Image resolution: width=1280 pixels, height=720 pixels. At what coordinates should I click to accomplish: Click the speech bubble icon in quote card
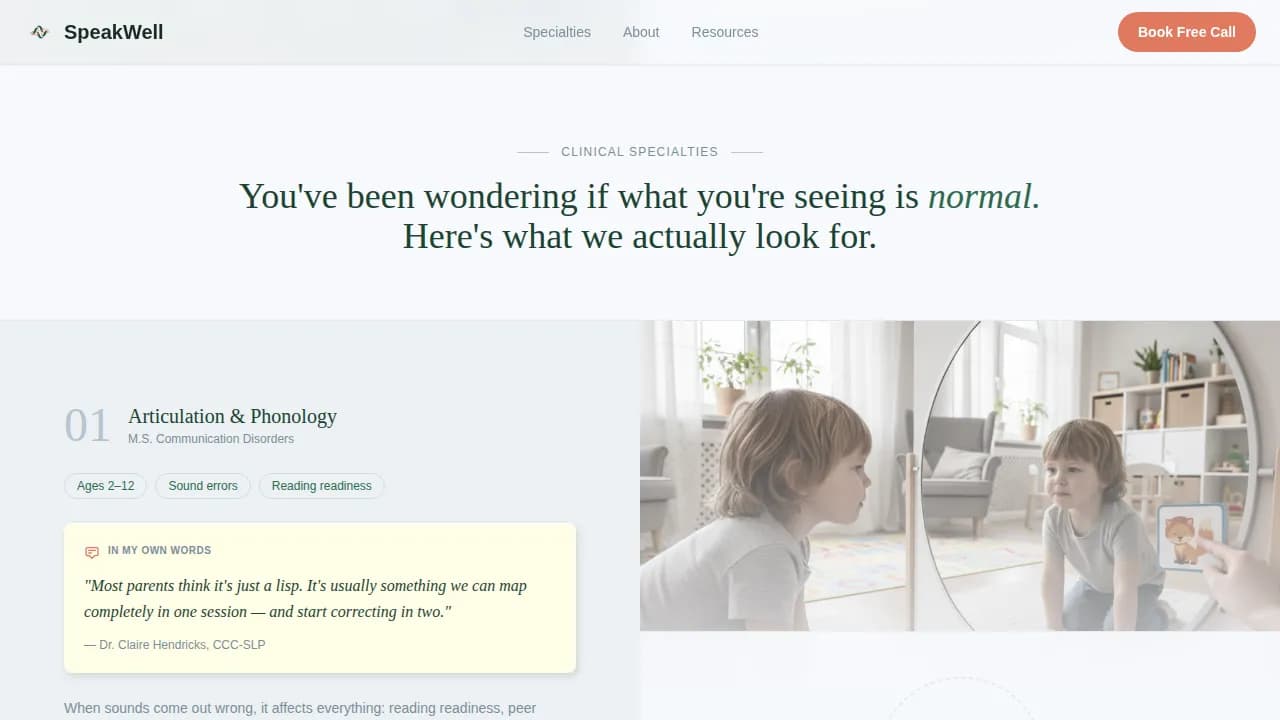[92, 551]
